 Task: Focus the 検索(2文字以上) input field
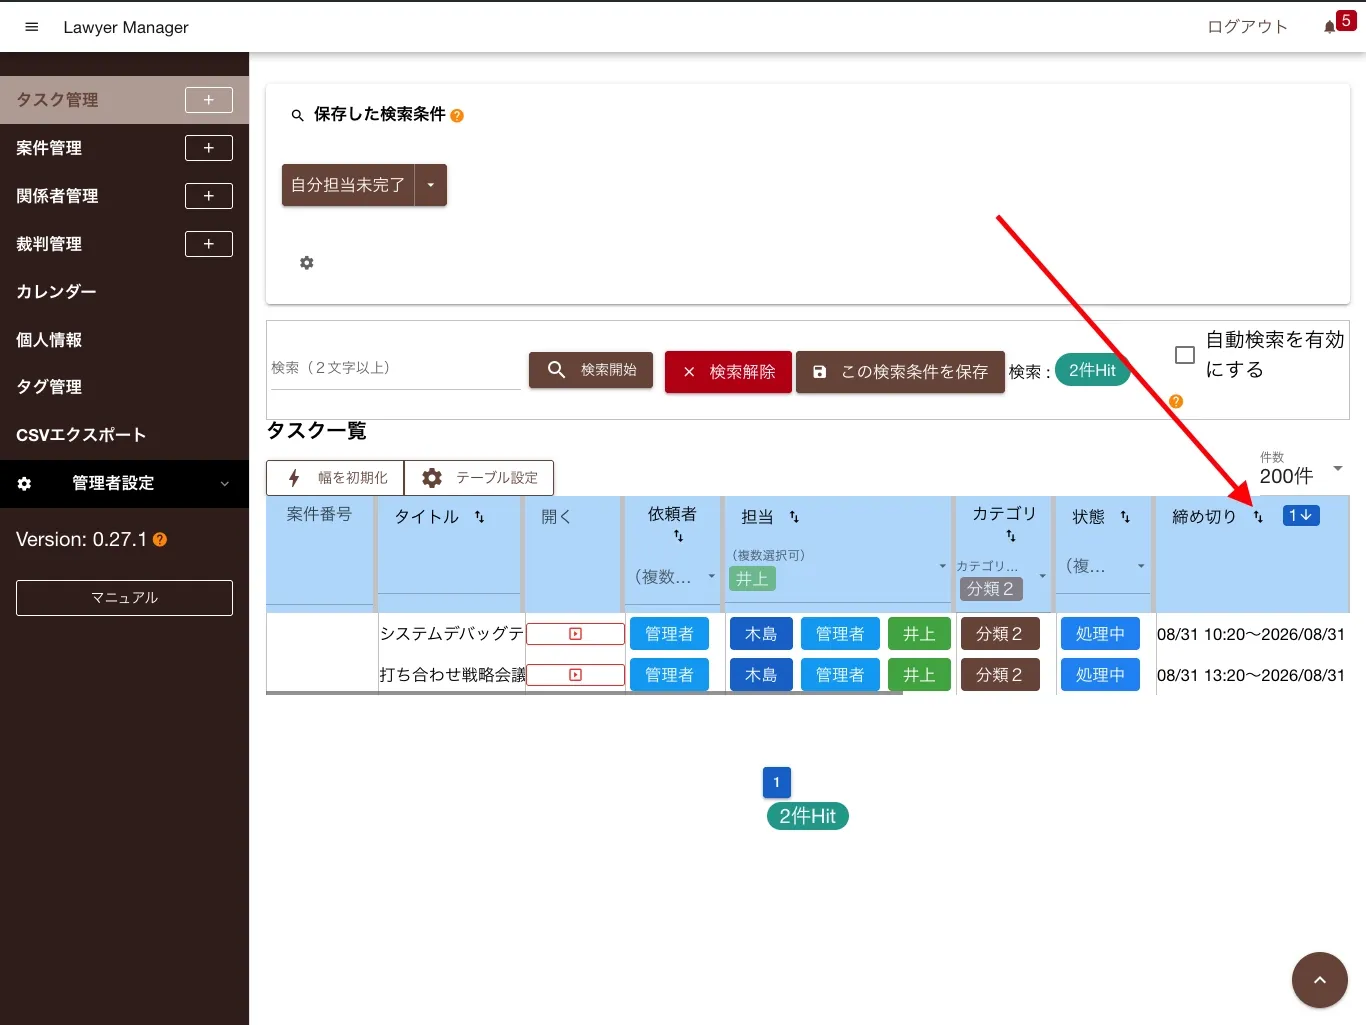coord(396,368)
